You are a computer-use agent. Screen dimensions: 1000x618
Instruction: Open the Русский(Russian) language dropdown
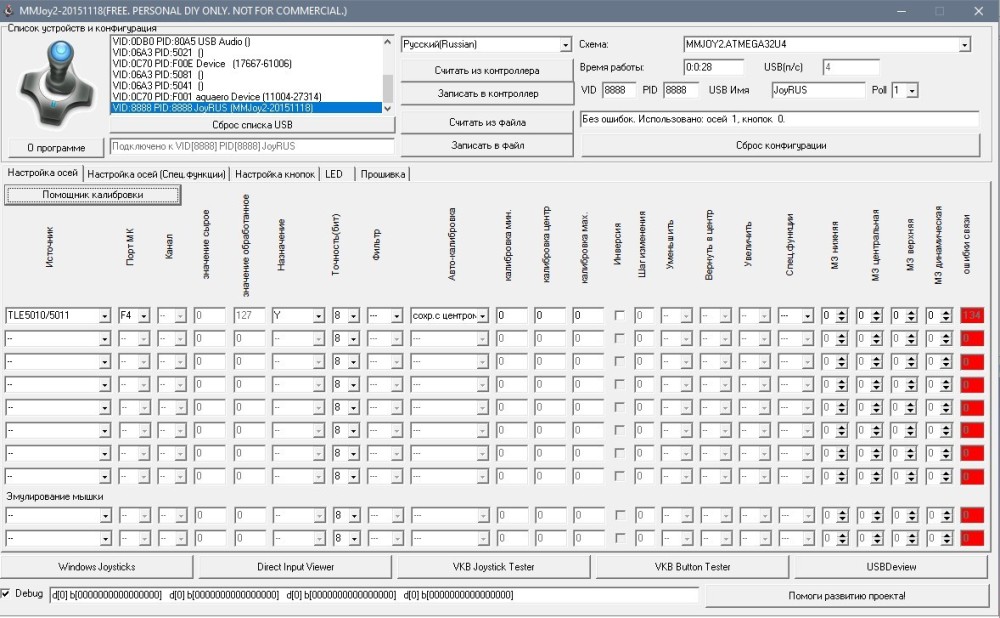point(565,45)
